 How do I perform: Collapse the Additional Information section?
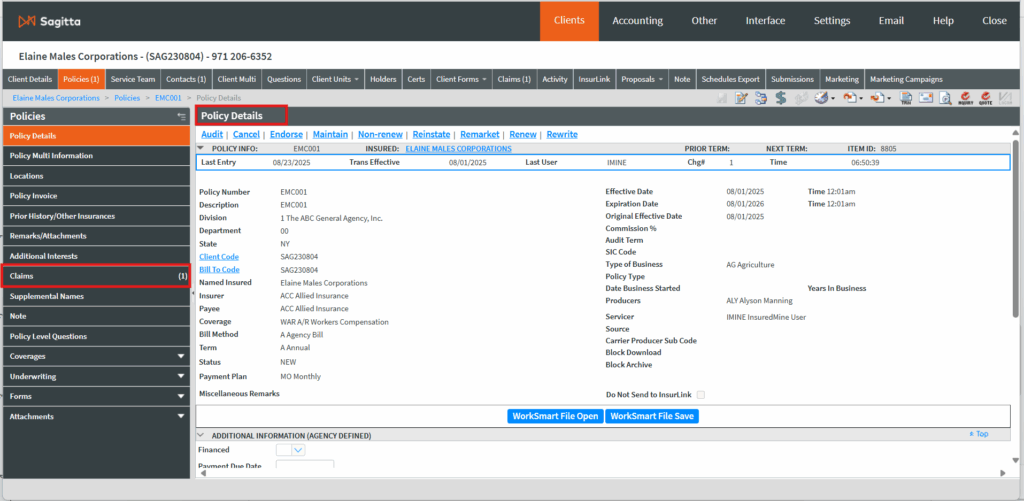pos(201,436)
